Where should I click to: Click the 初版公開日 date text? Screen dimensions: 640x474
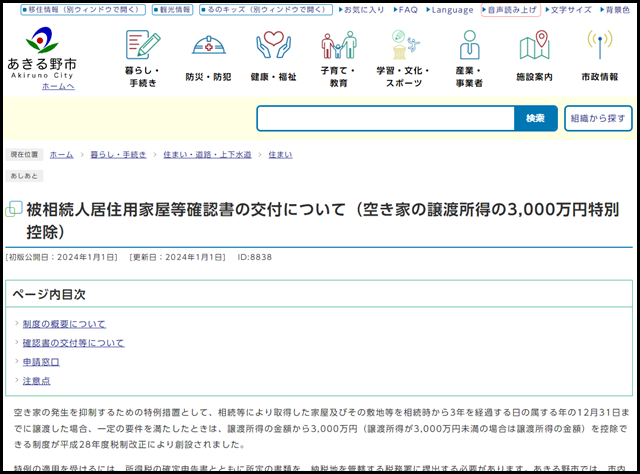pyautogui.click(x=61, y=257)
